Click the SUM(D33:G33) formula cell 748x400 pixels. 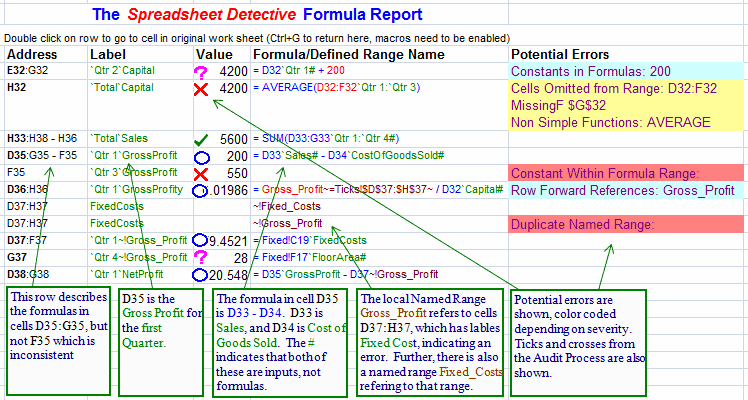327,139
